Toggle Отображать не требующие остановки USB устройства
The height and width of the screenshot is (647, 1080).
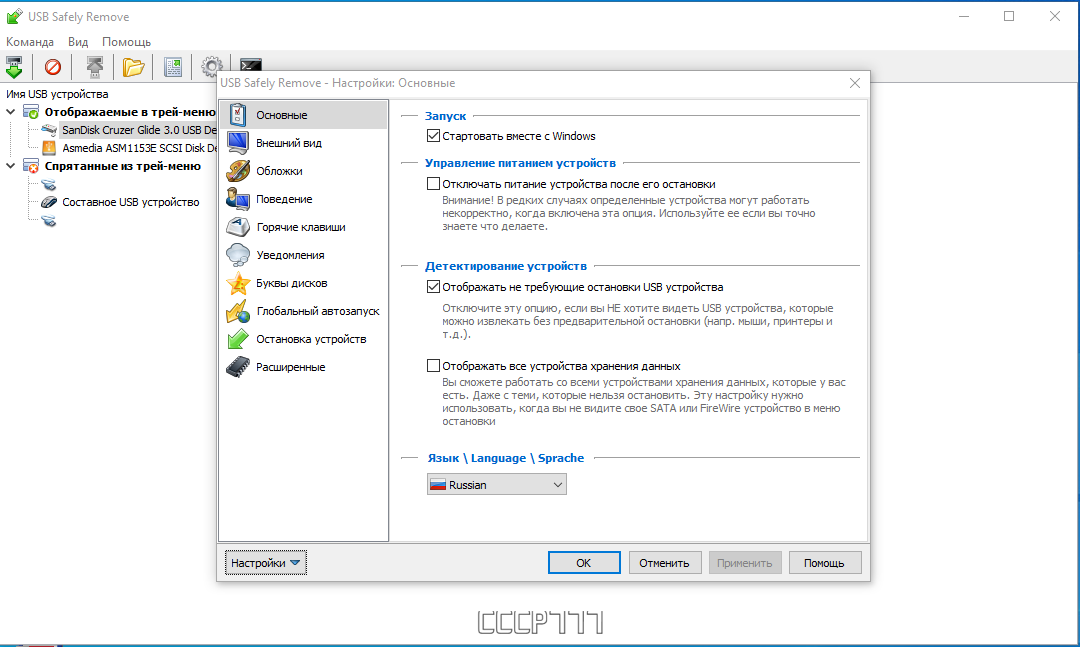click(x=433, y=287)
